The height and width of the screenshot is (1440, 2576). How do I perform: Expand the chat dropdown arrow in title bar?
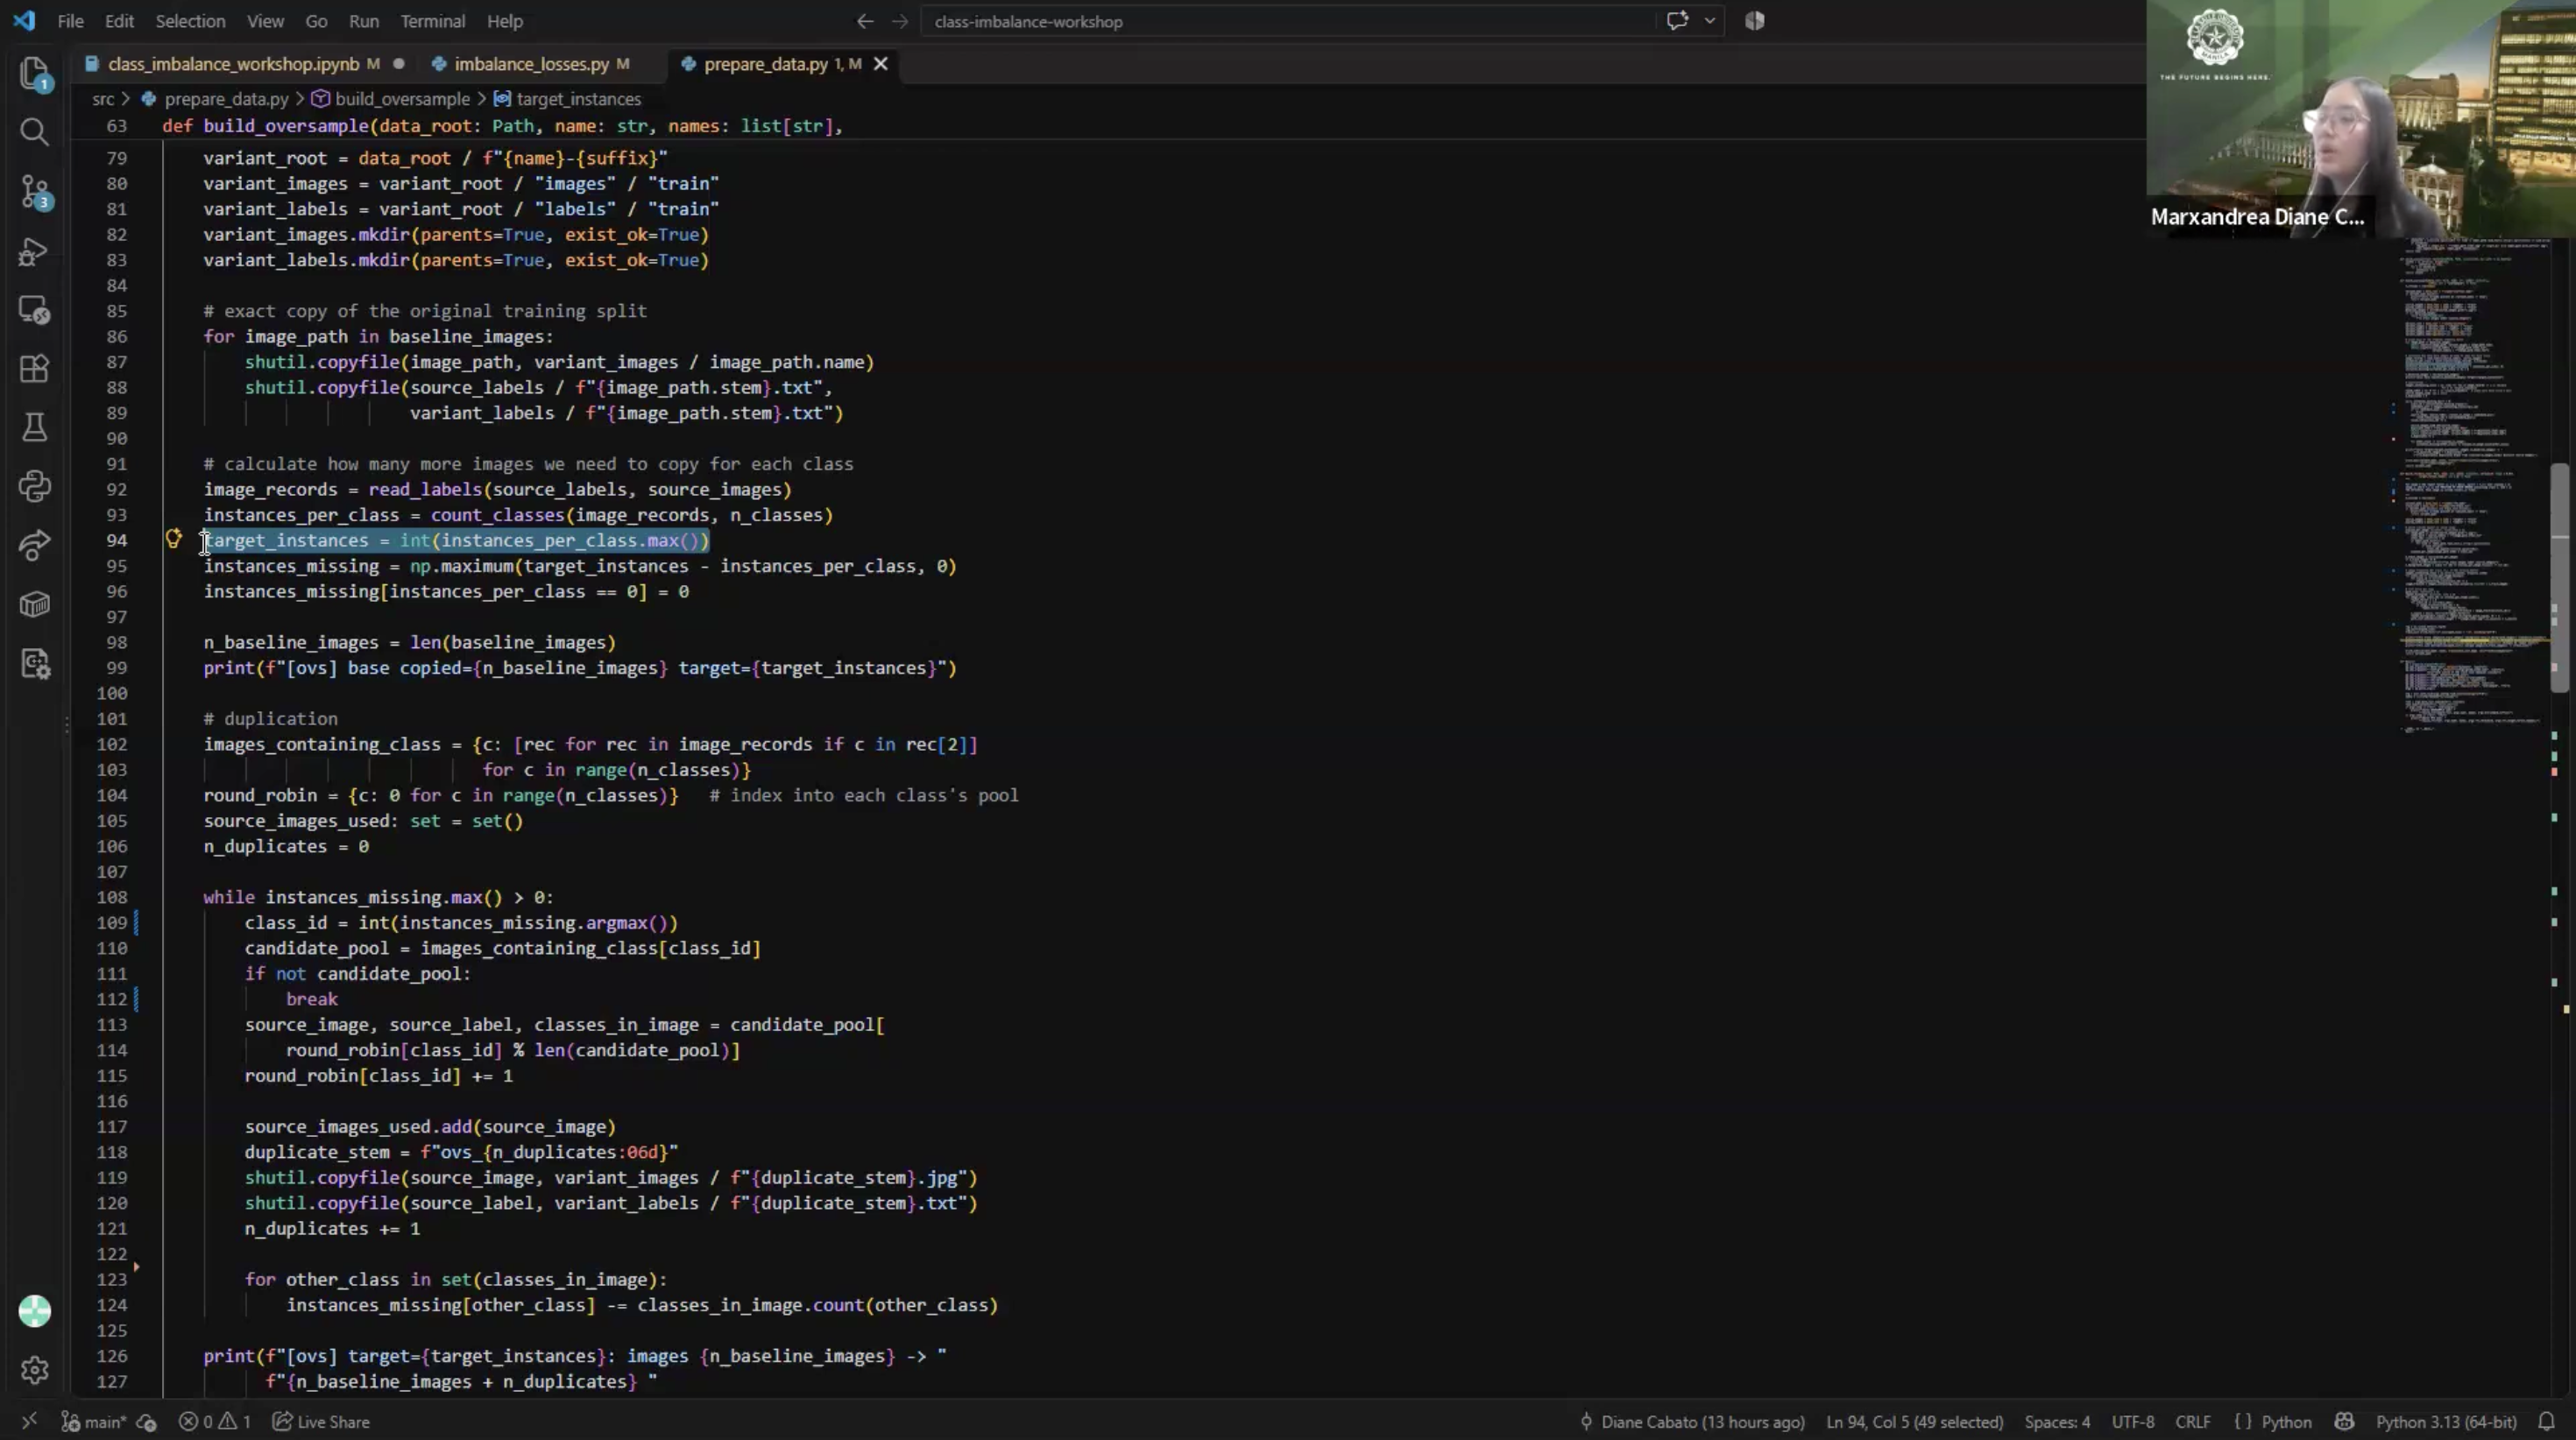pyautogui.click(x=1709, y=21)
